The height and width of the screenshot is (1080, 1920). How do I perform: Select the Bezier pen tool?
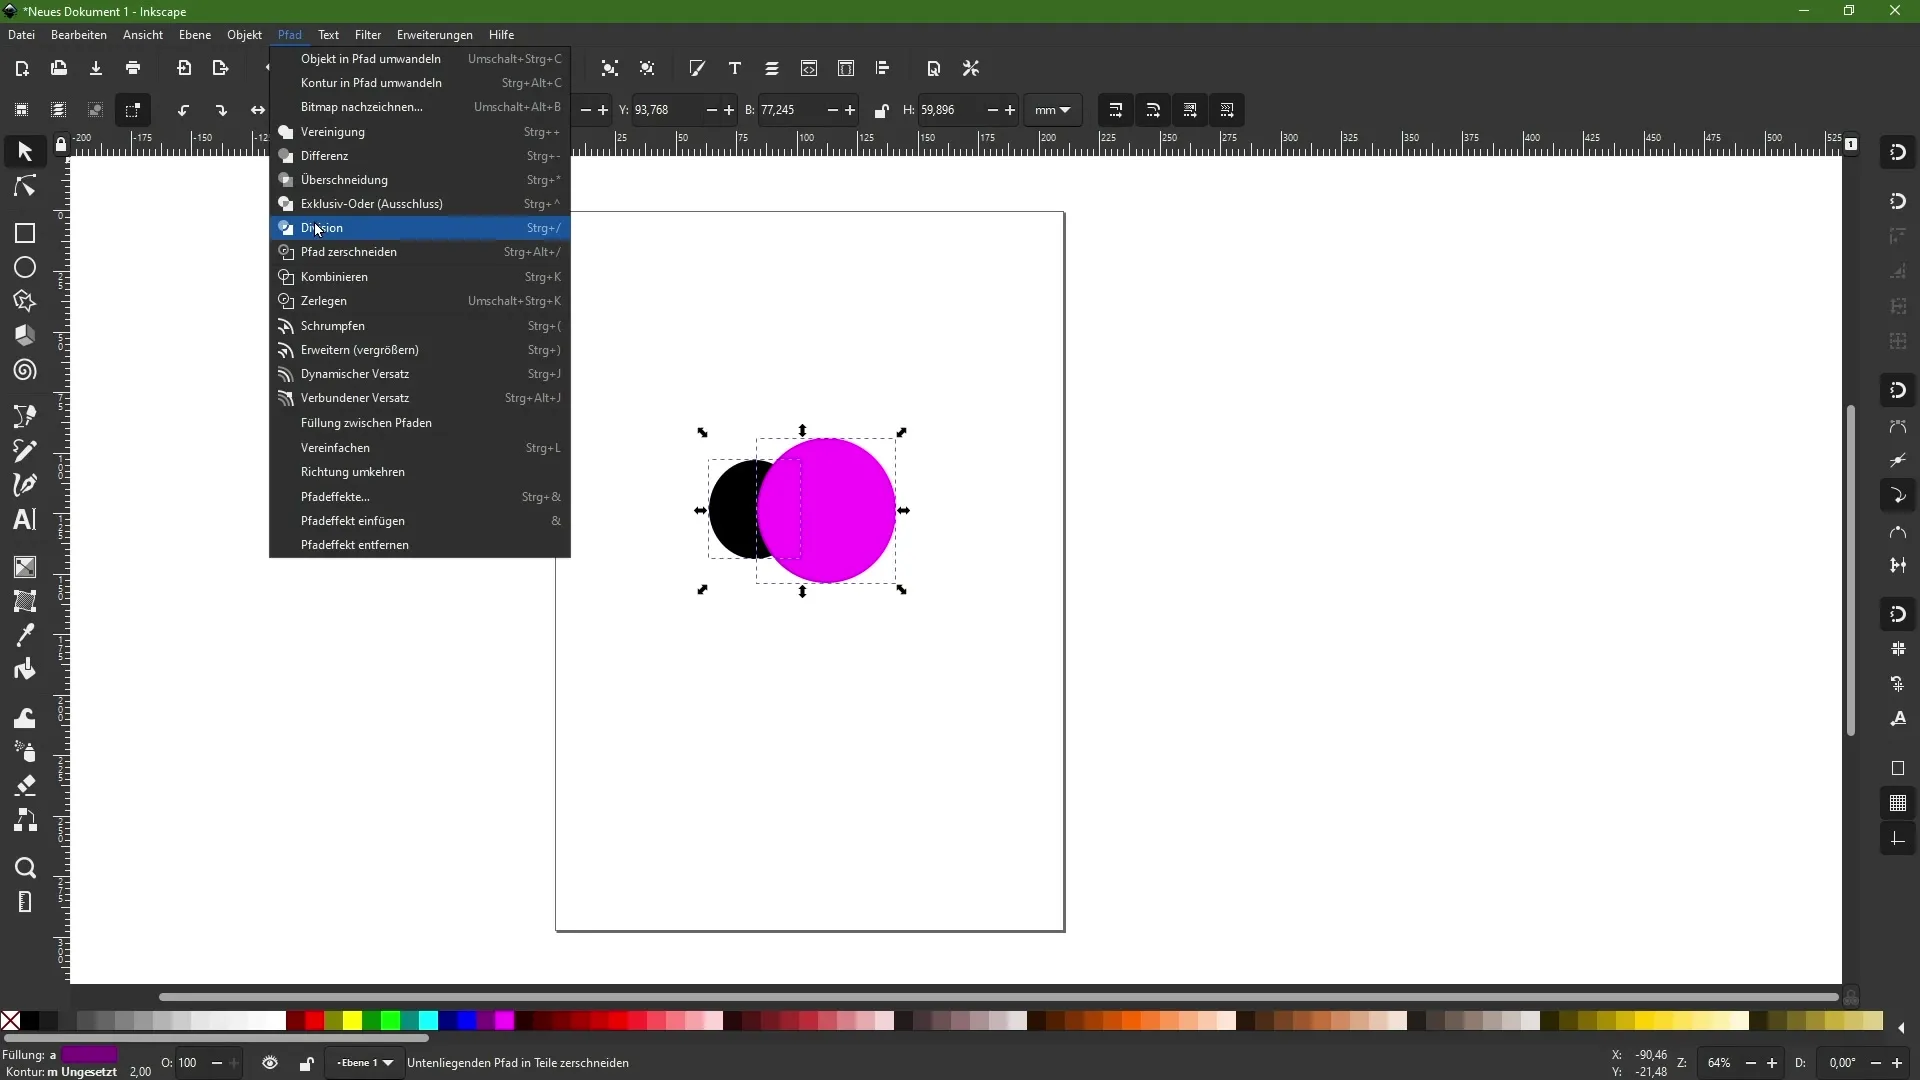click(25, 417)
